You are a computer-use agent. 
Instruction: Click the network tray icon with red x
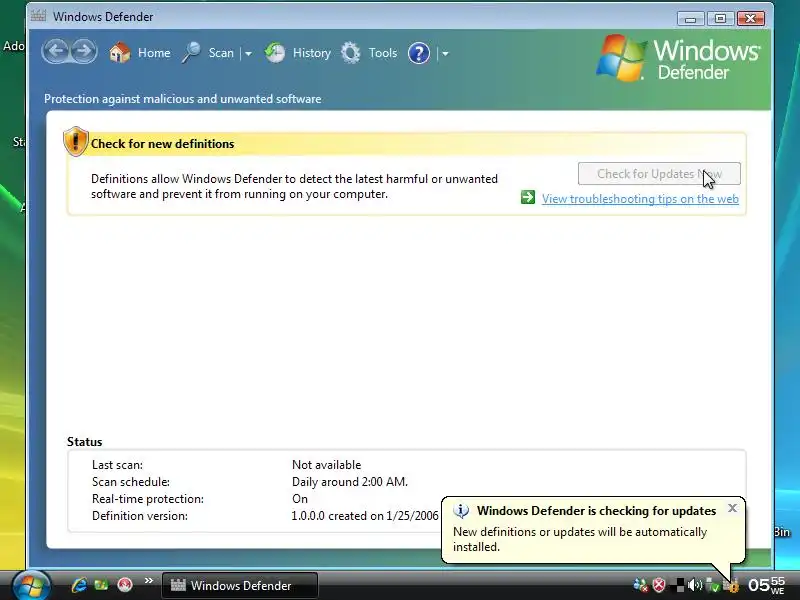coord(640,585)
